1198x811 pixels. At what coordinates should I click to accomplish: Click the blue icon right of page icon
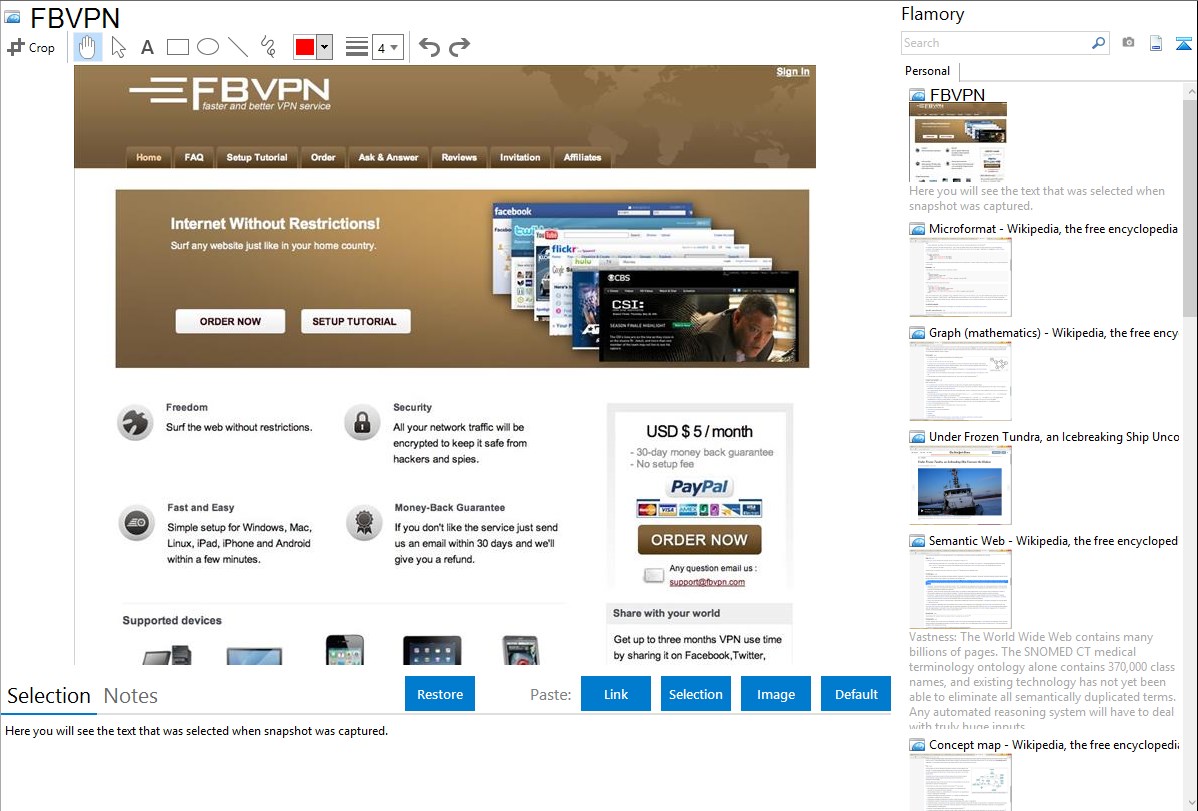click(x=1183, y=43)
